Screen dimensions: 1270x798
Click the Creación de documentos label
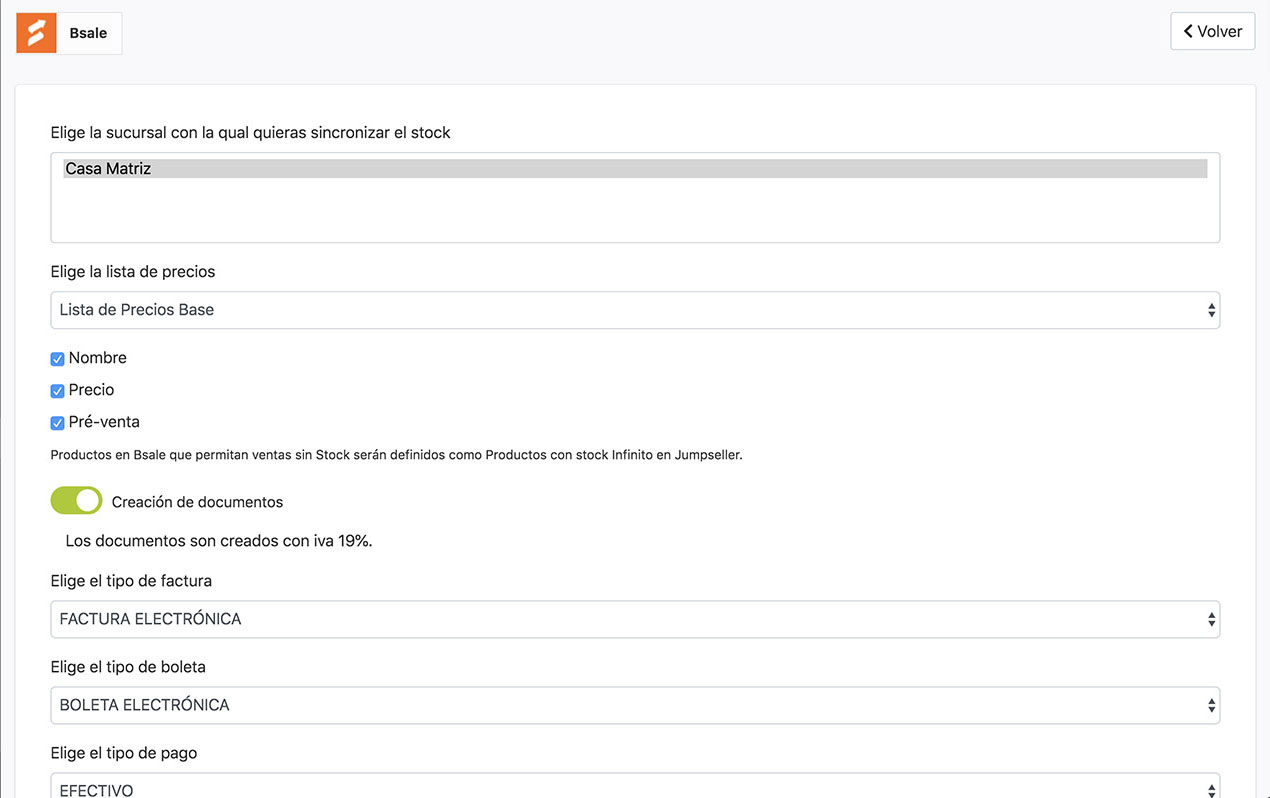click(198, 502)
